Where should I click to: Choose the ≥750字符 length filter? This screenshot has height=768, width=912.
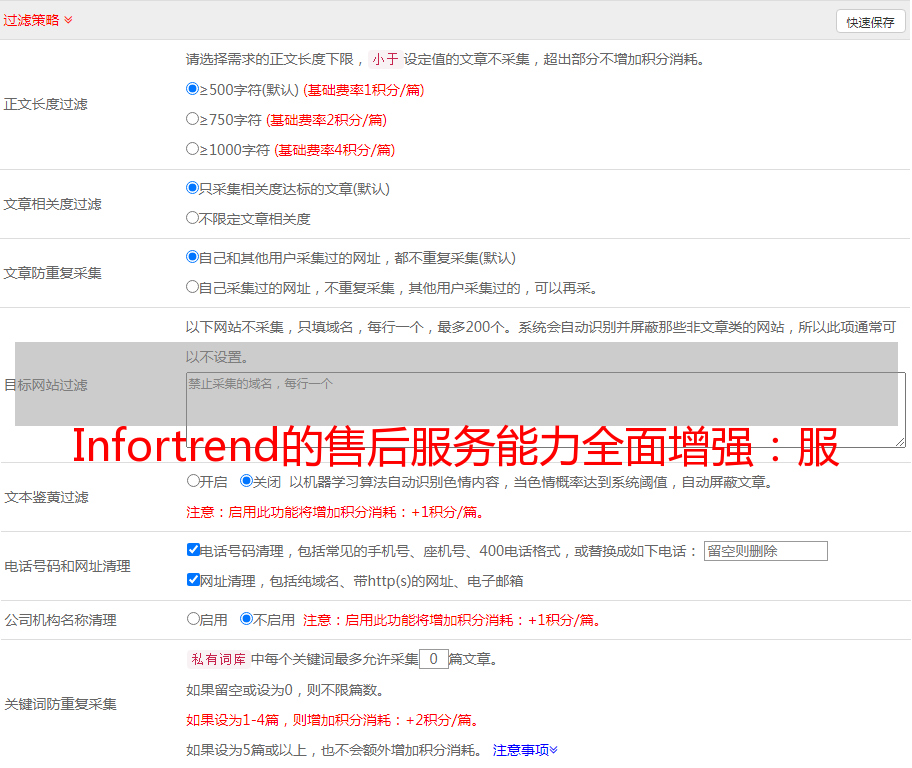pyautogui.click(x=192, y=119)
